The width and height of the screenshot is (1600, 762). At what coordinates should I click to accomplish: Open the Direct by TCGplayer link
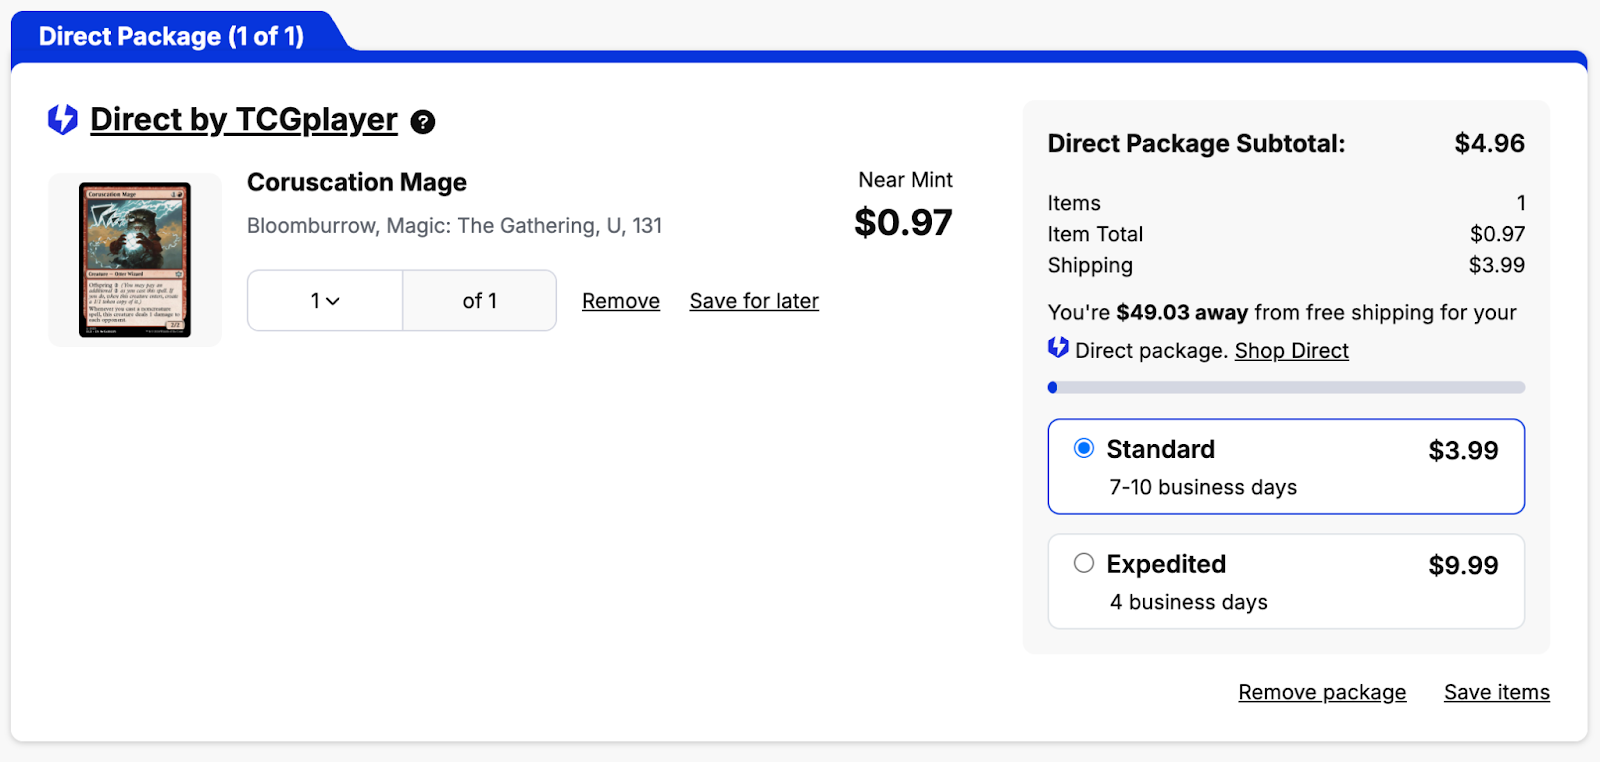(243, 119)
